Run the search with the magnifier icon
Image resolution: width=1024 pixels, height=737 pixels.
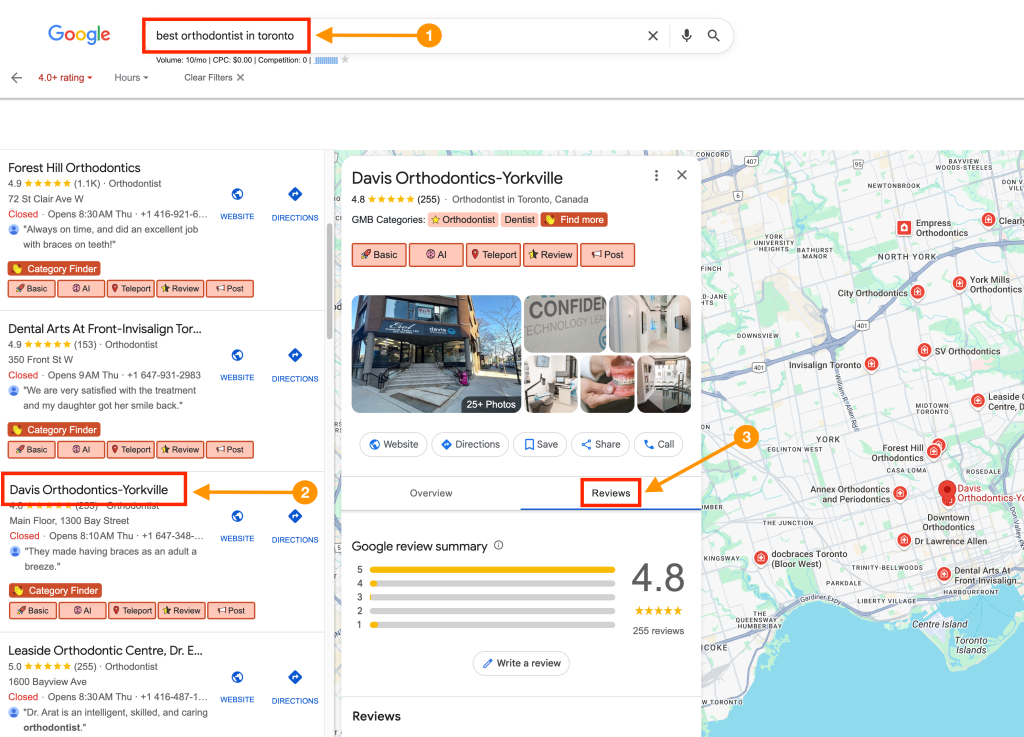714,36
